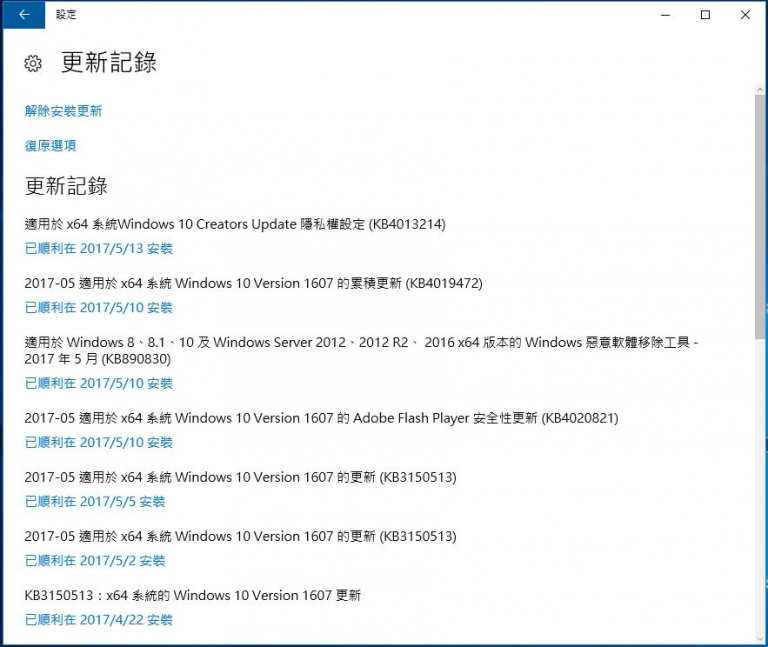Close the 設定 window
768x647 pixels.
[745, 15]
